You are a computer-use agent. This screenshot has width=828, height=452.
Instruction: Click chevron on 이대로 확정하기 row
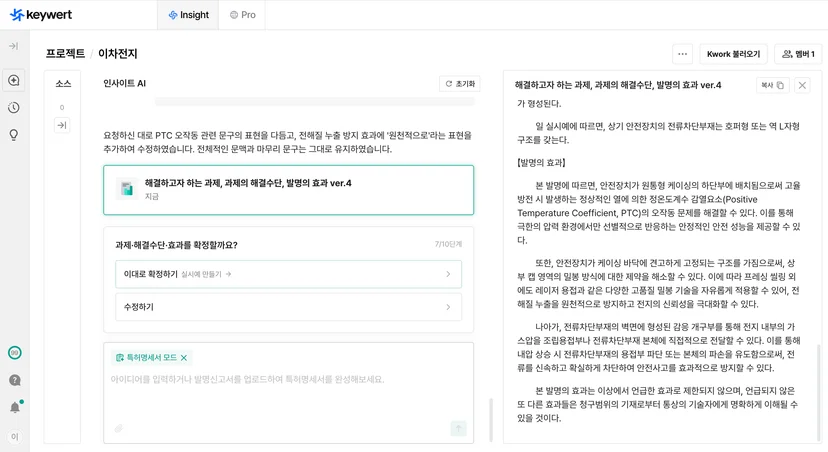448,274
